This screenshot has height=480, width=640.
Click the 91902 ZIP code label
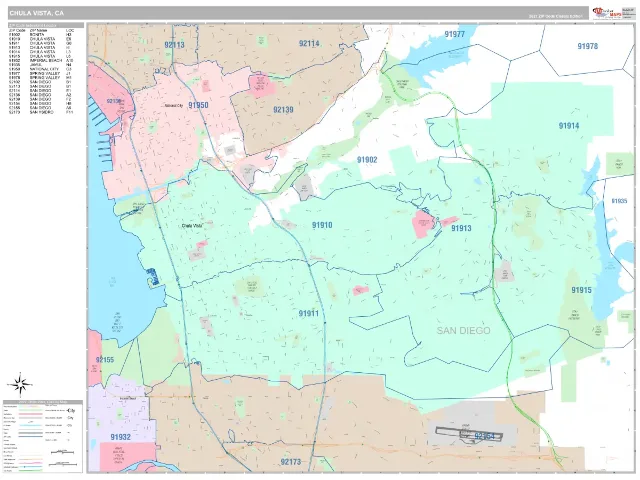[367, 160]
